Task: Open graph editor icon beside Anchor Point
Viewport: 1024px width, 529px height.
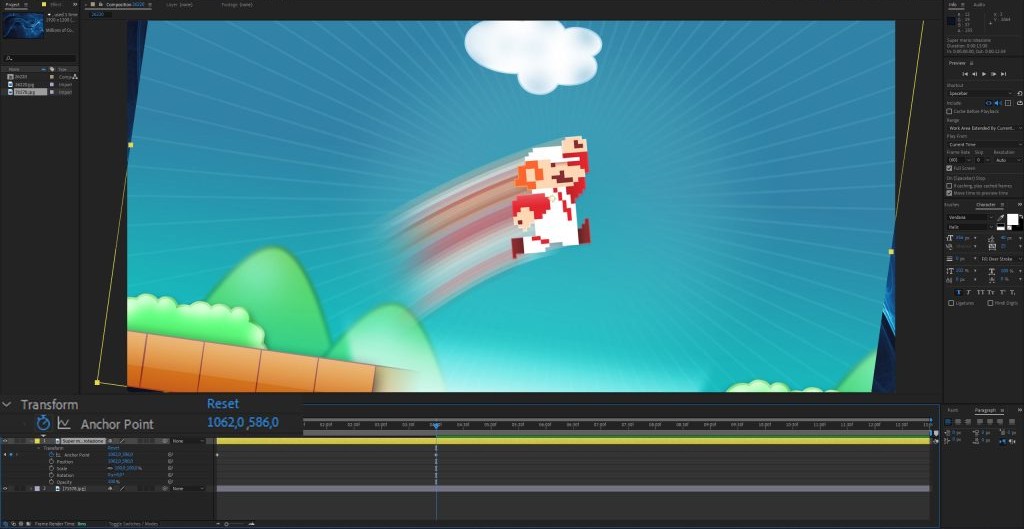Action: coord(64,423)
